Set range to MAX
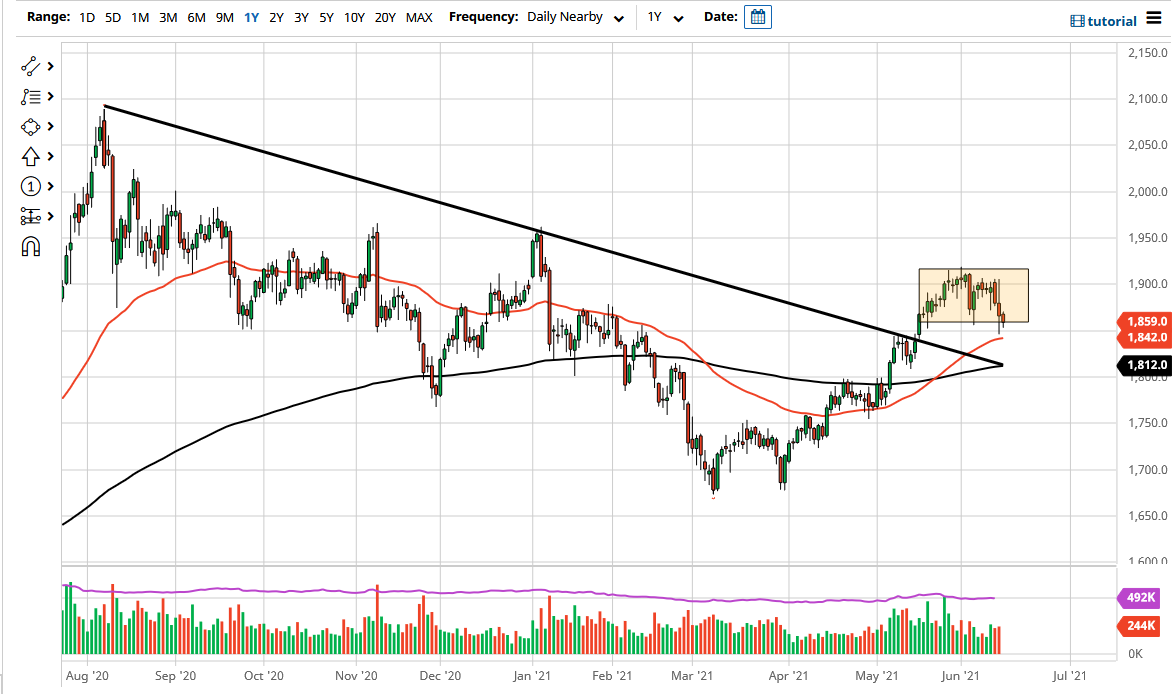This screenshot has height=694, width=1172. click(419, 17)
